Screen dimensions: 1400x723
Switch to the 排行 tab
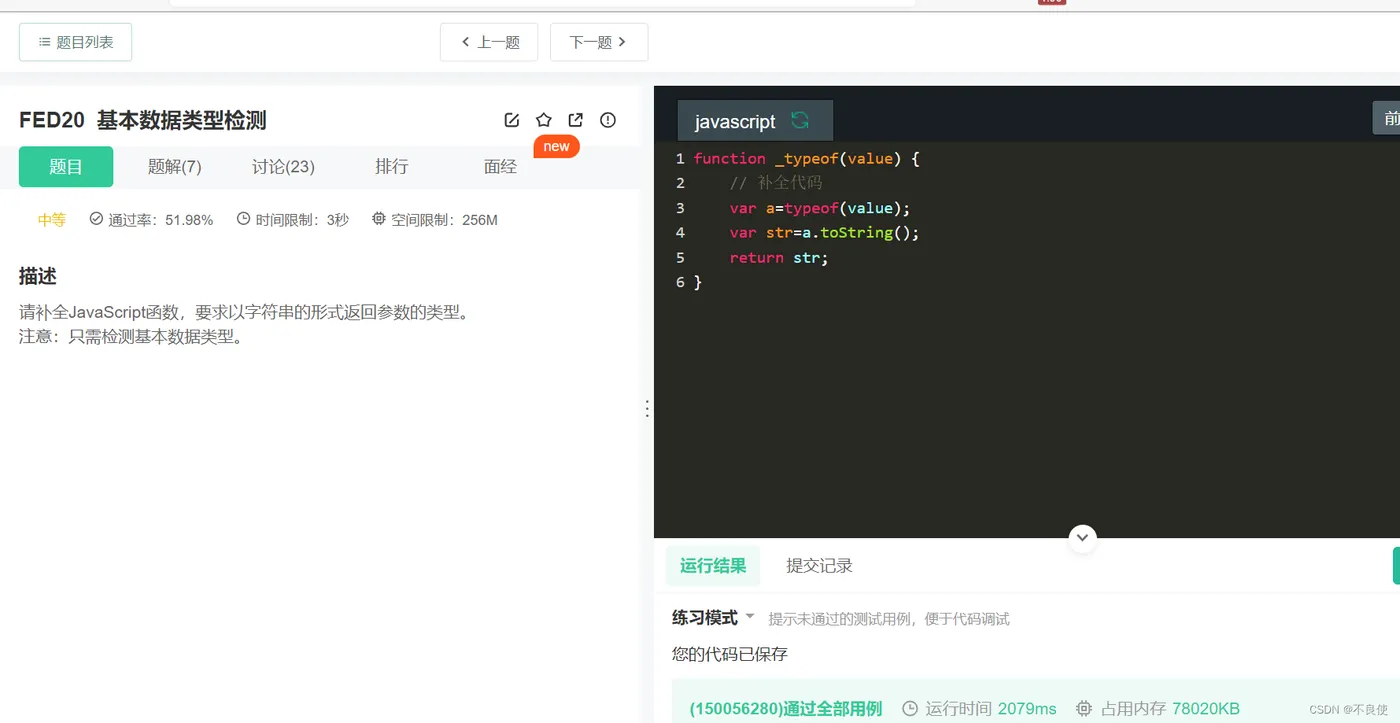click(392, 167)
